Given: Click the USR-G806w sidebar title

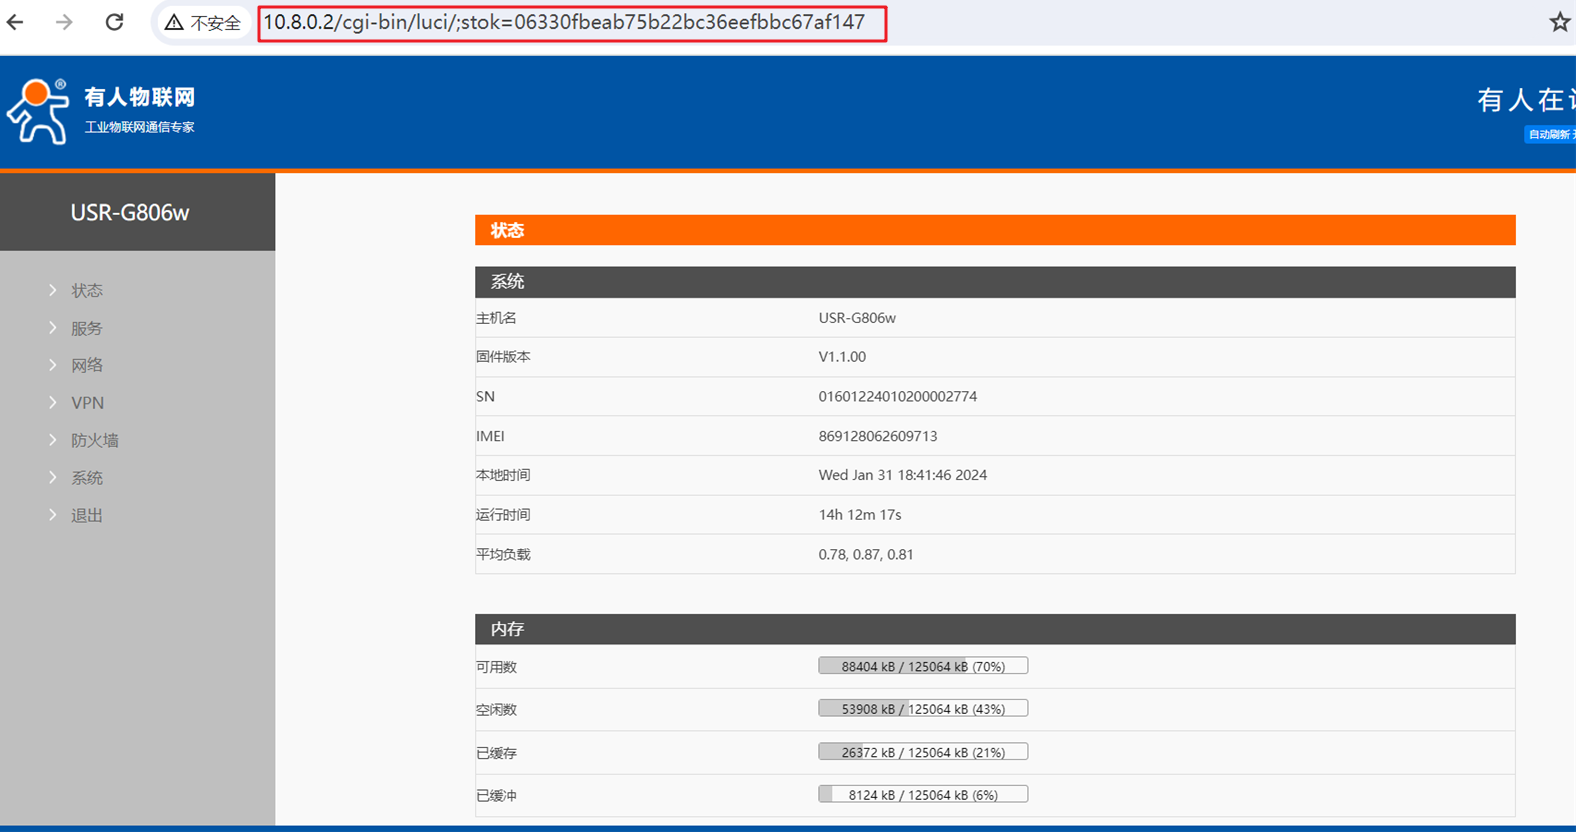Looking at the screenshot, I should tap(129, 213).
